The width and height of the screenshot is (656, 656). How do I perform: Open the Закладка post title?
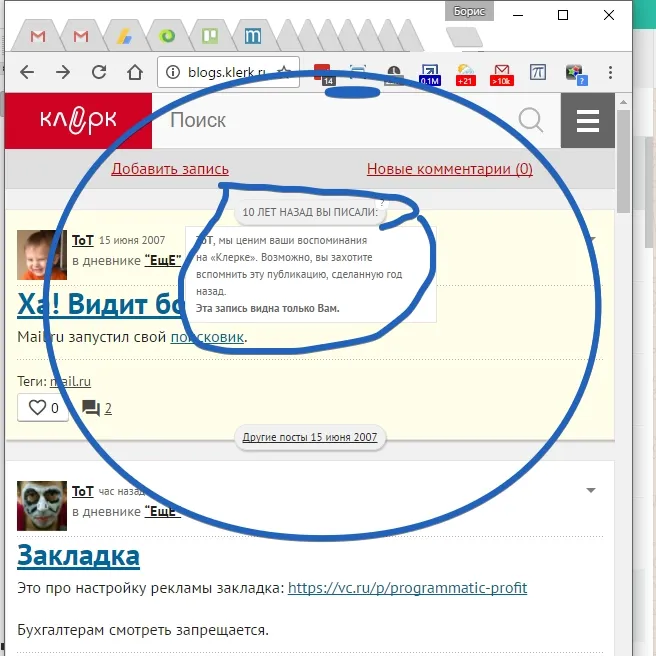[x=78, y=555]
